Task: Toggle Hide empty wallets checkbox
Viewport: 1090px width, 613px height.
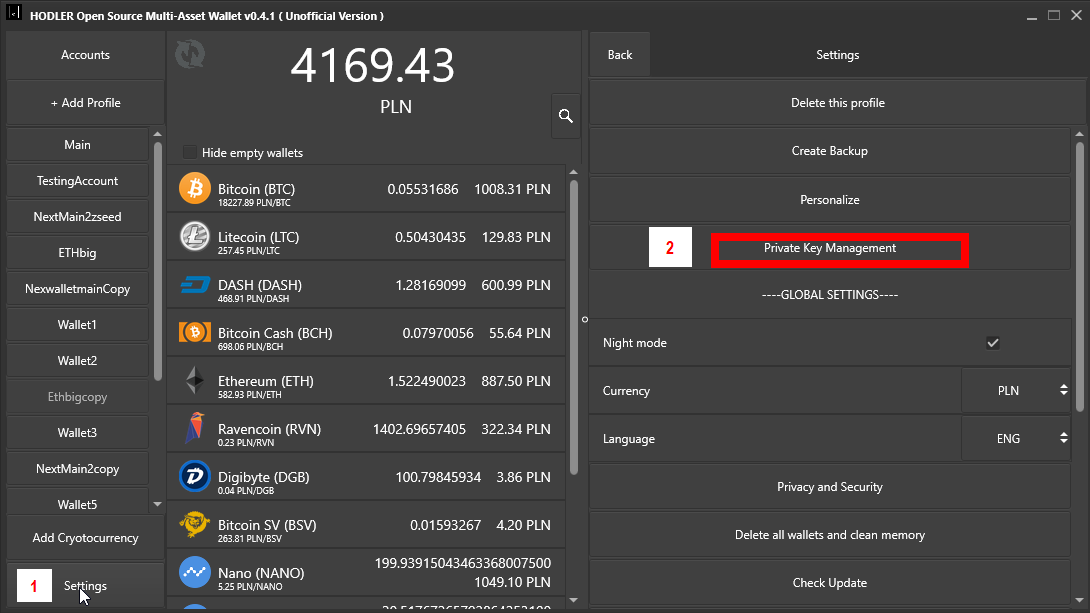Action: (189, 152)
